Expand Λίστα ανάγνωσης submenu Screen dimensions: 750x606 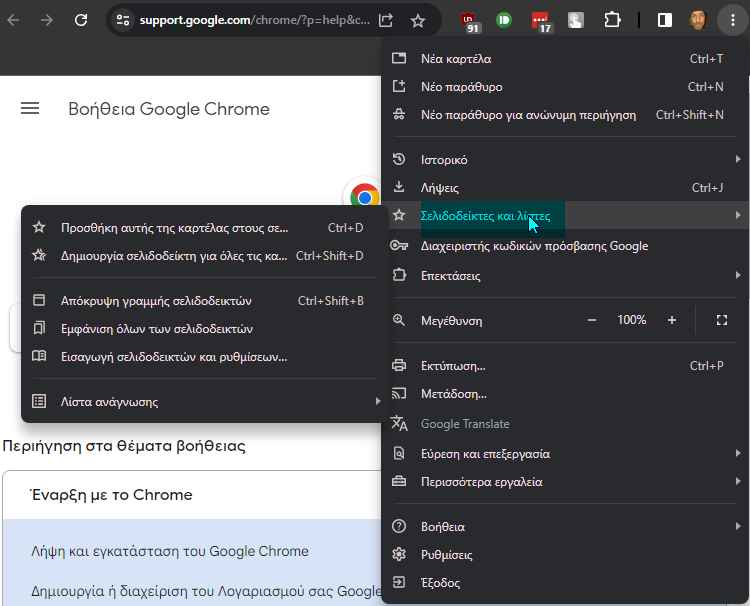coord(204,402)
